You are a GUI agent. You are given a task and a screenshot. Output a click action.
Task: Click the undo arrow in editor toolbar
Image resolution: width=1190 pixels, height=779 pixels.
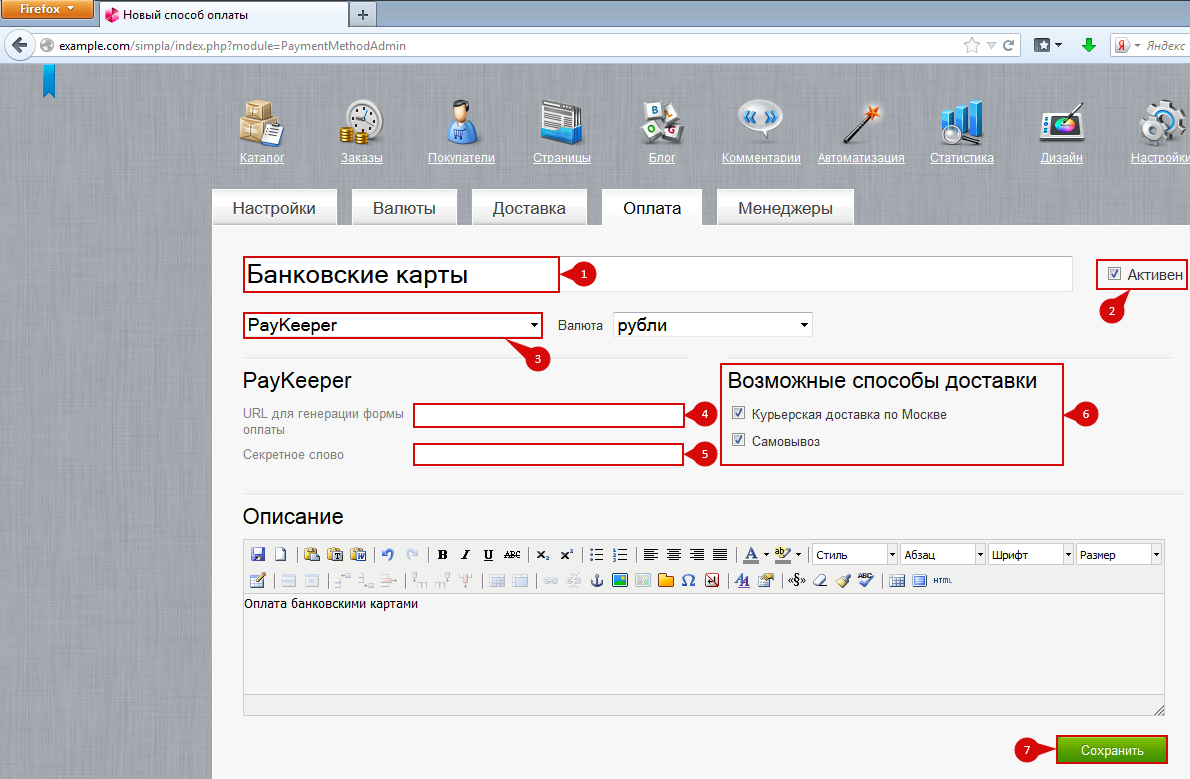click(388, 555)
